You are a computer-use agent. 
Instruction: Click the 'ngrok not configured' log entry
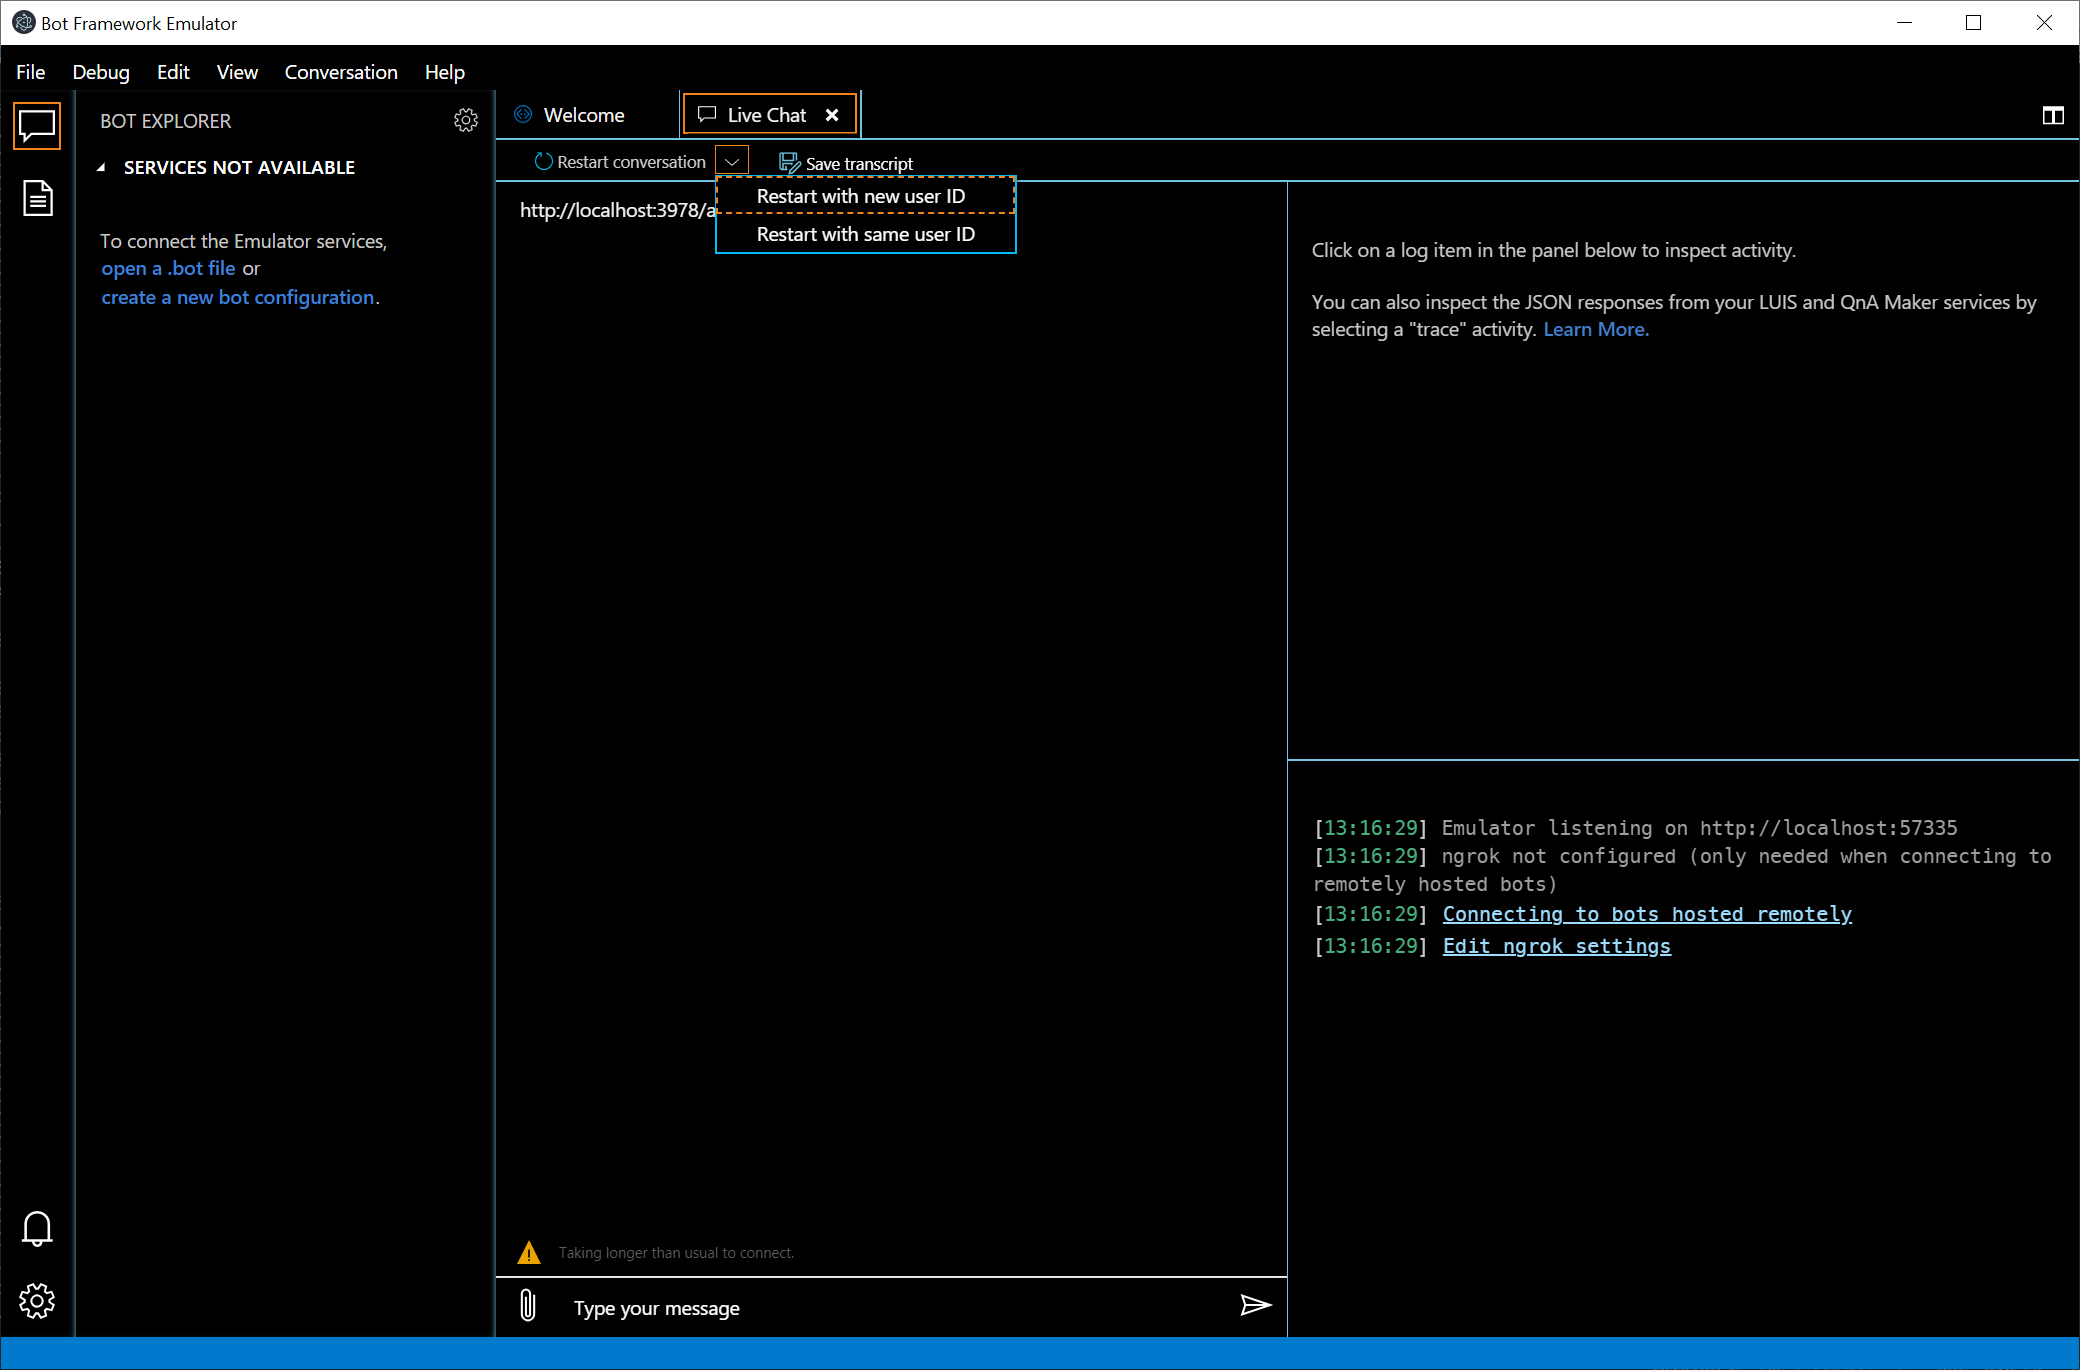(1682, 870)
